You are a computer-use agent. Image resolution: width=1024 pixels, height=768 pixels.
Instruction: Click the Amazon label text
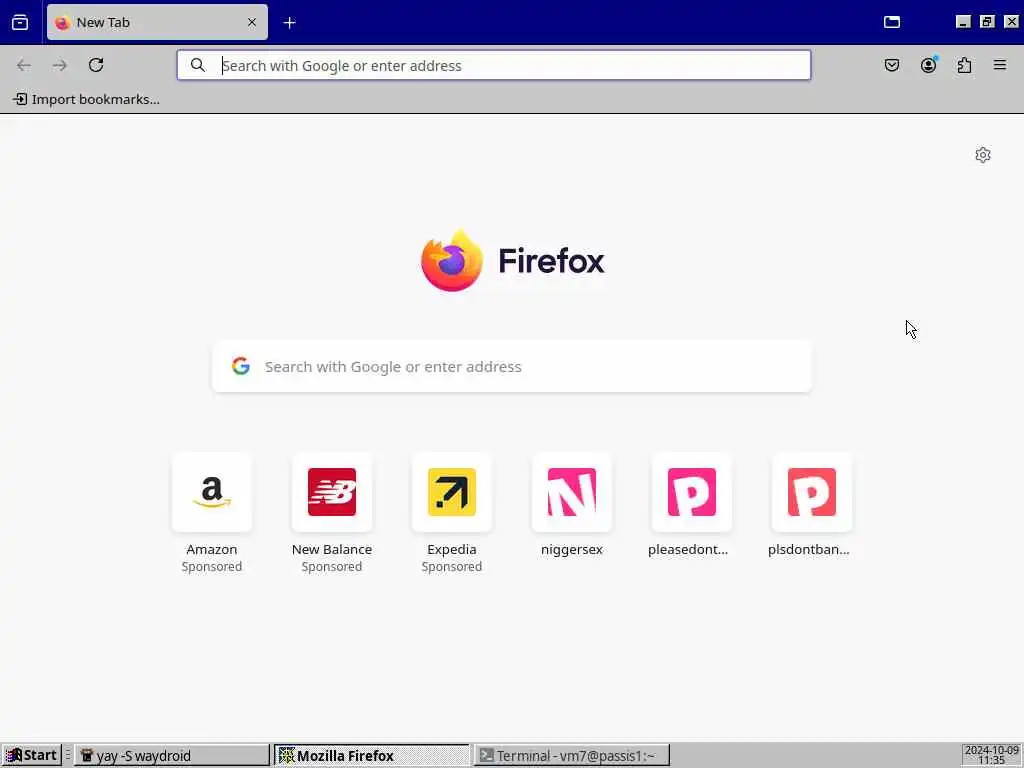[212, 549]
